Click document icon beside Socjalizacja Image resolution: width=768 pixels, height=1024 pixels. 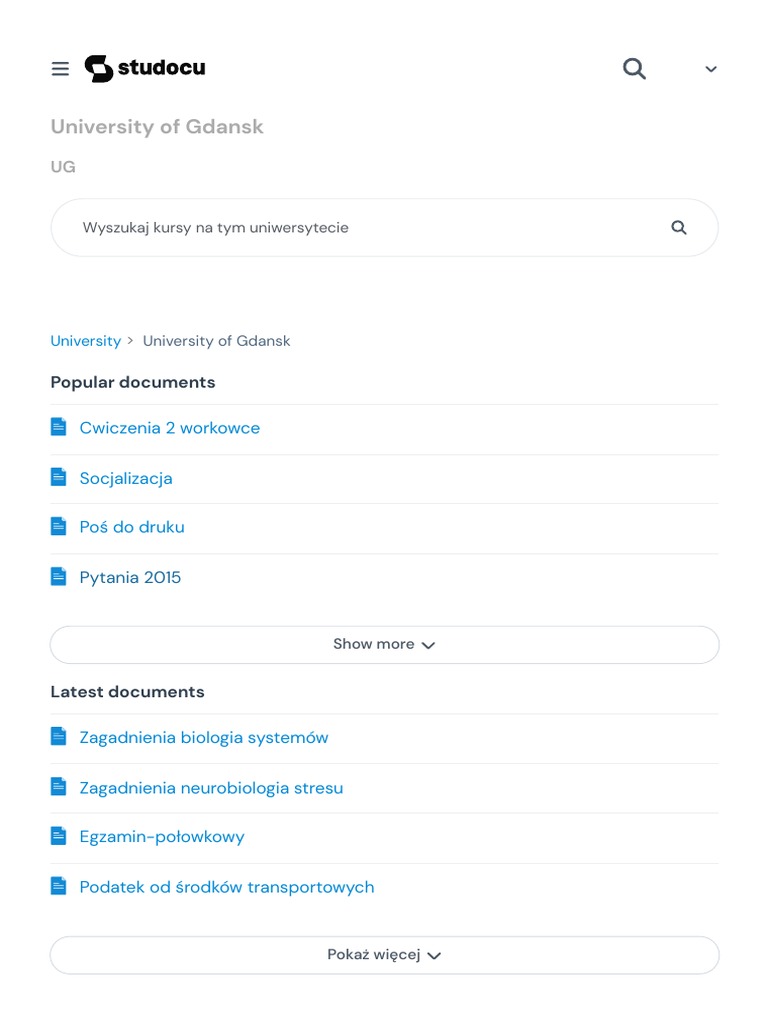(59, 477)
